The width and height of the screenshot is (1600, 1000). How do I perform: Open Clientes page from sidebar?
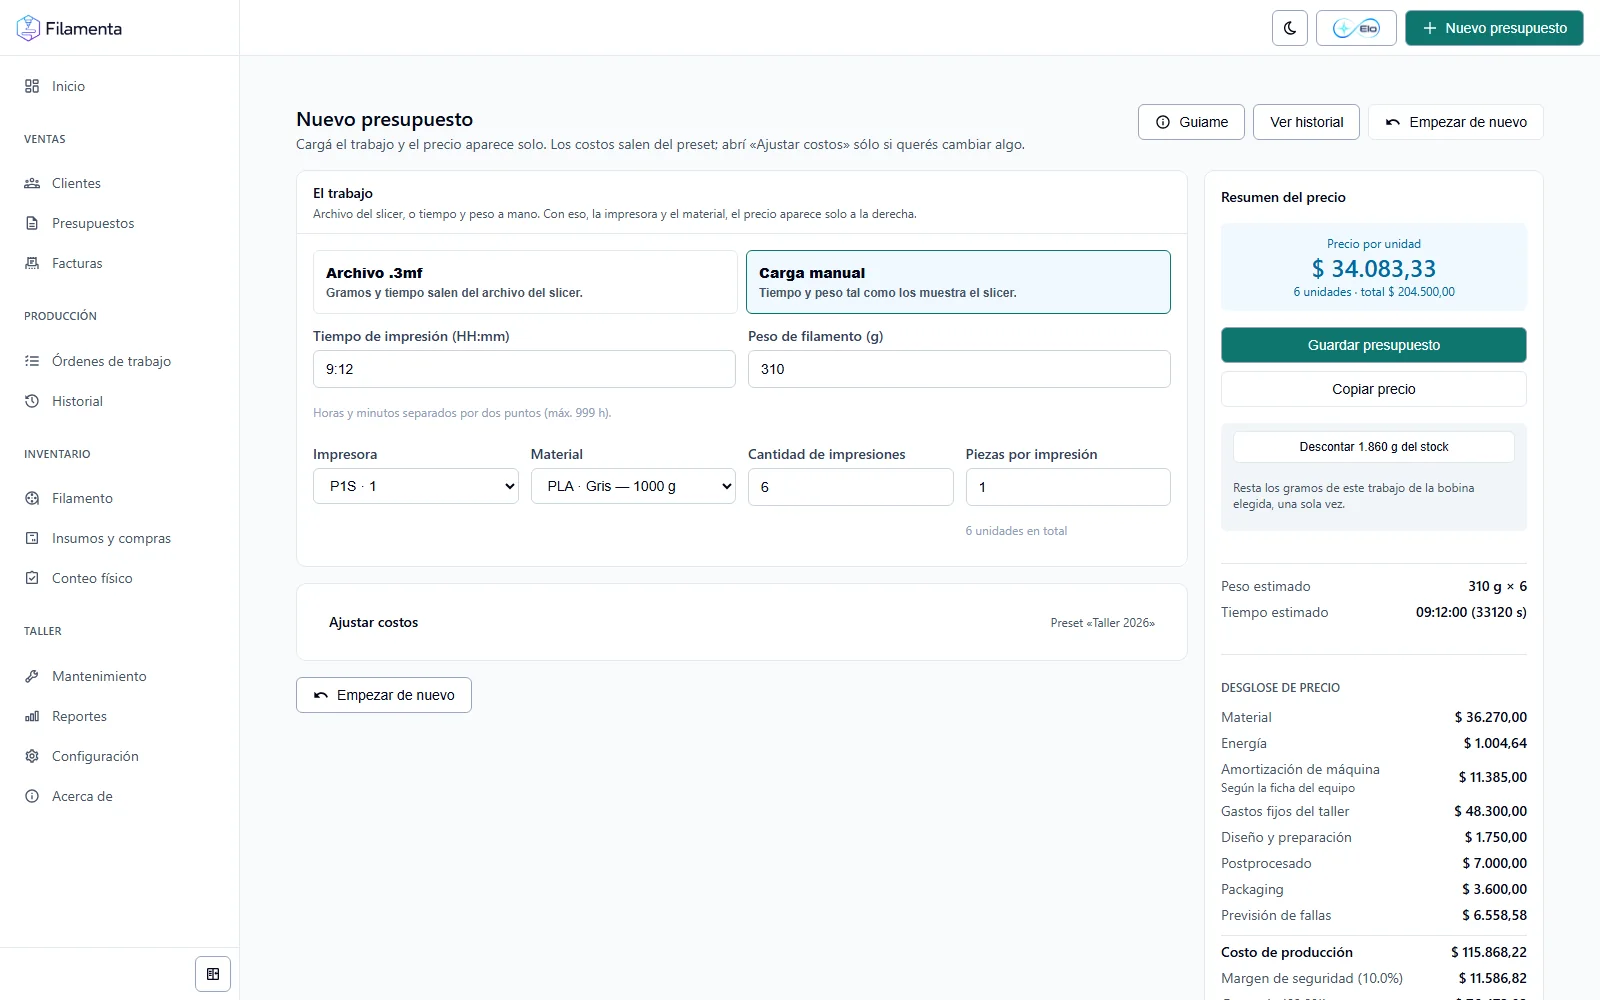click(120, 183)
